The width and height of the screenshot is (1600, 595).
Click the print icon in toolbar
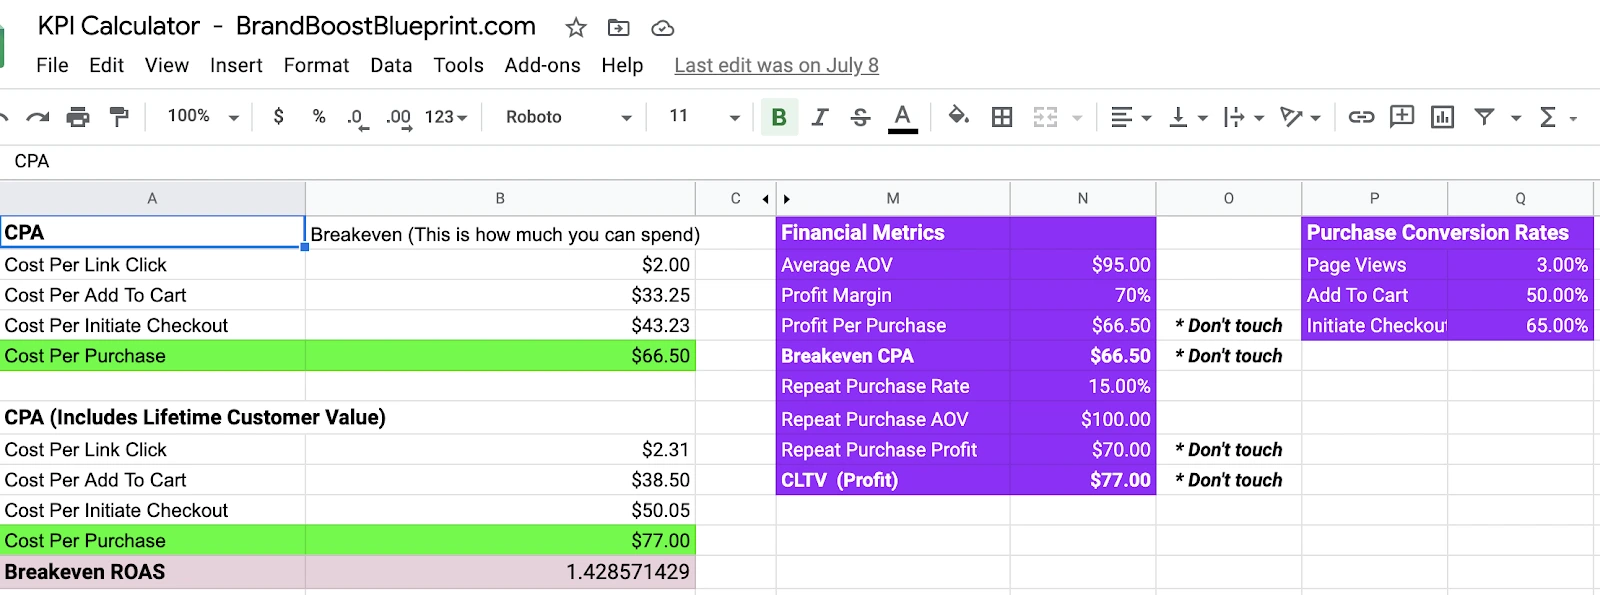tap(78, 117)
